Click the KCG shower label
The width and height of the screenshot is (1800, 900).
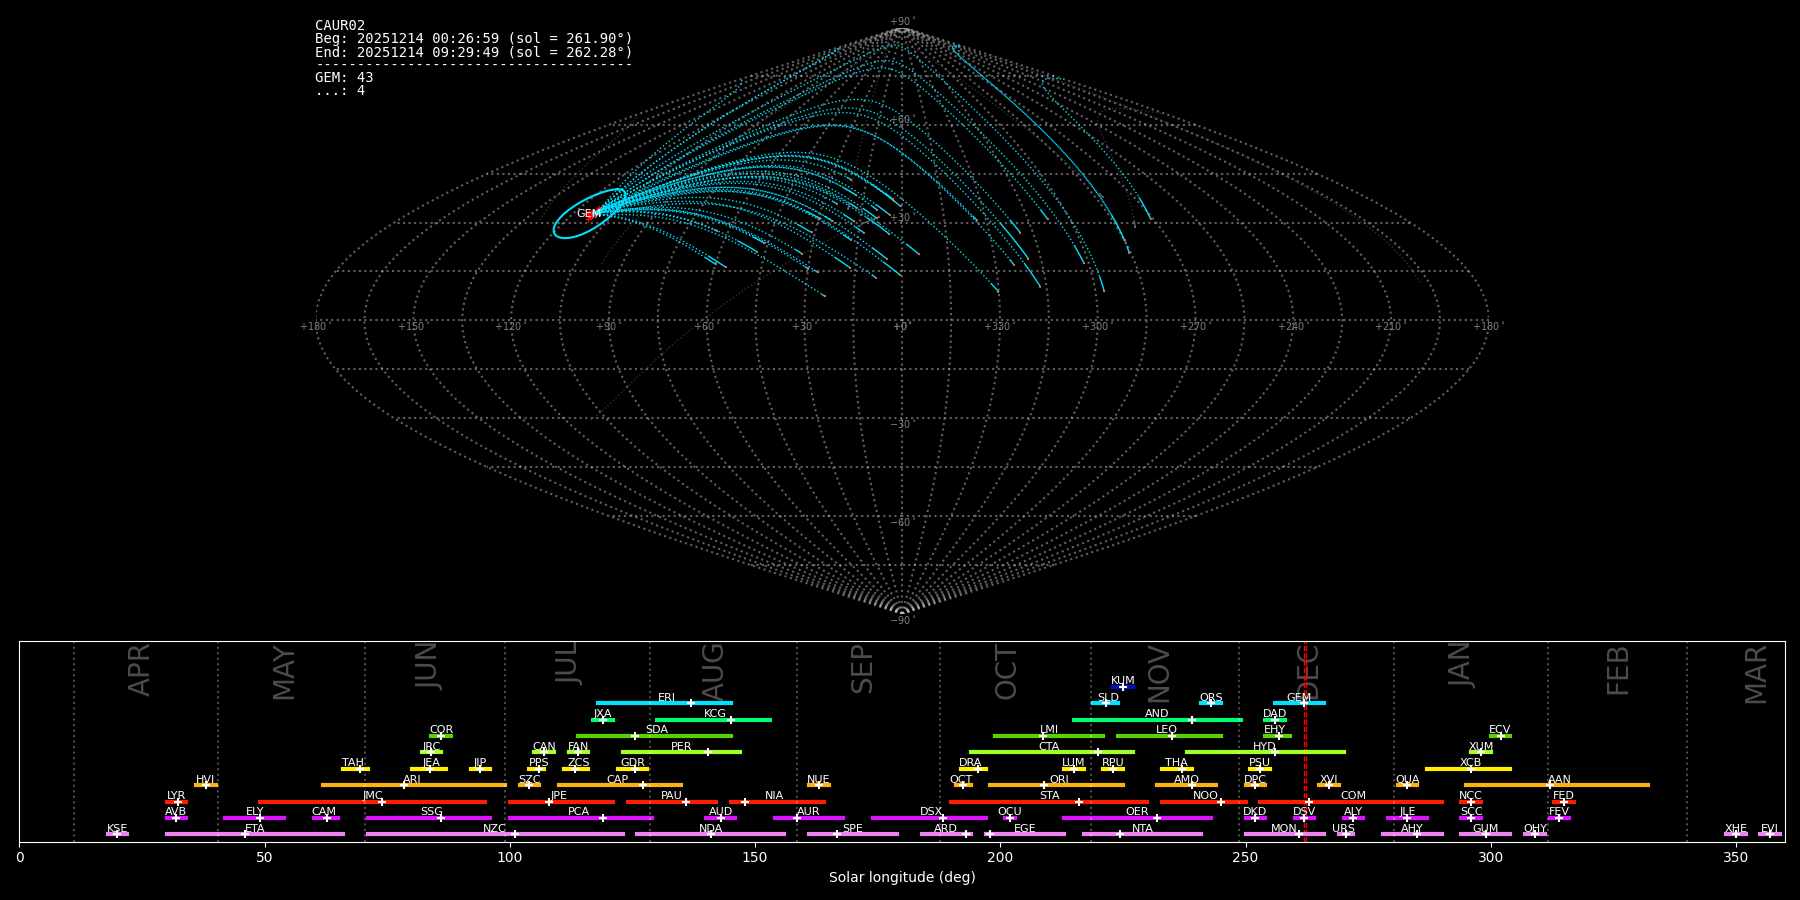pyautogui.click(x=715, y=714)
